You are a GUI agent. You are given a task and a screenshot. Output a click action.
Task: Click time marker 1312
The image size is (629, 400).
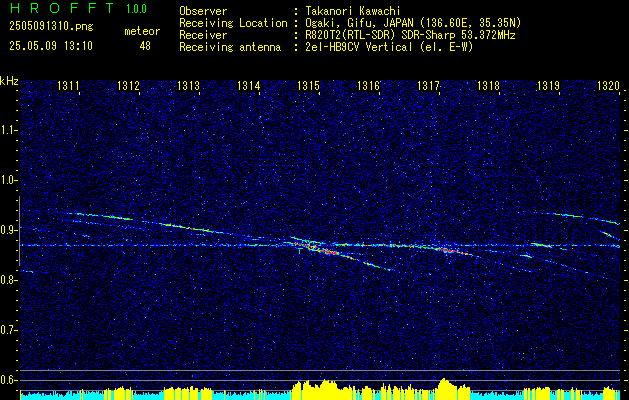pyautogui.click(x=128, y=86)
